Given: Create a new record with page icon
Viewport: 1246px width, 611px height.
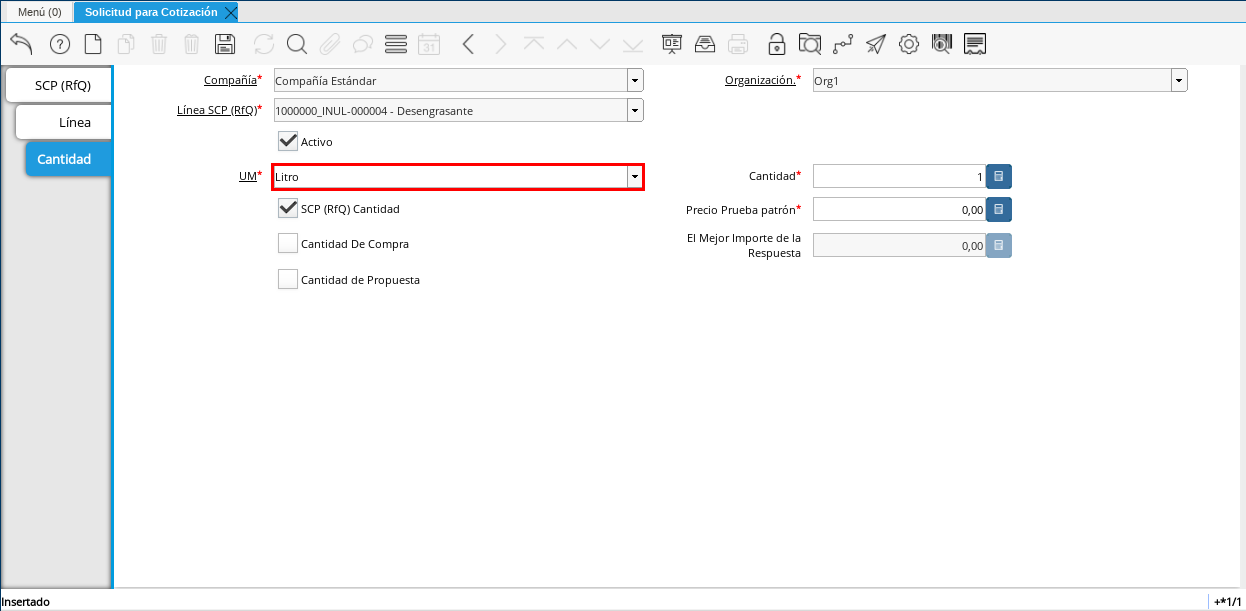Looking at the screenshot, I should (93, 44).
